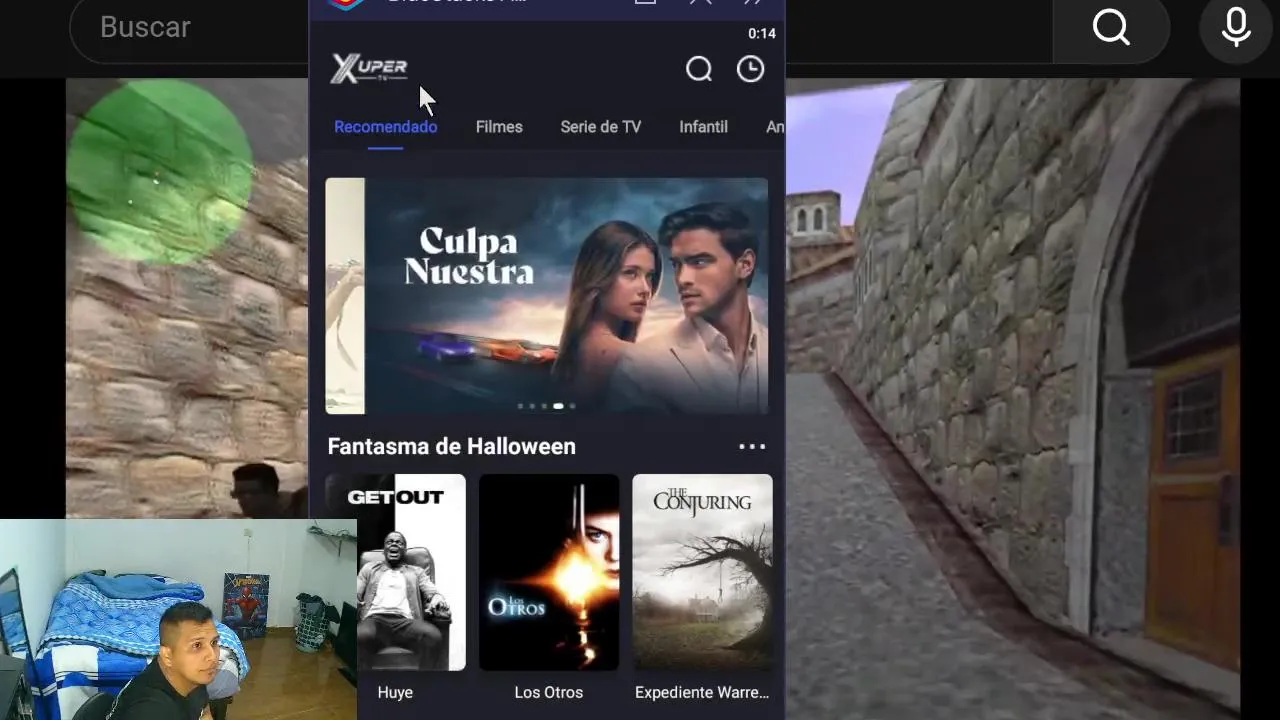Open the Los Otros poster thumbnail
Screen dimensions: 1280x720
pyautogui.click(x=549, y=572)
